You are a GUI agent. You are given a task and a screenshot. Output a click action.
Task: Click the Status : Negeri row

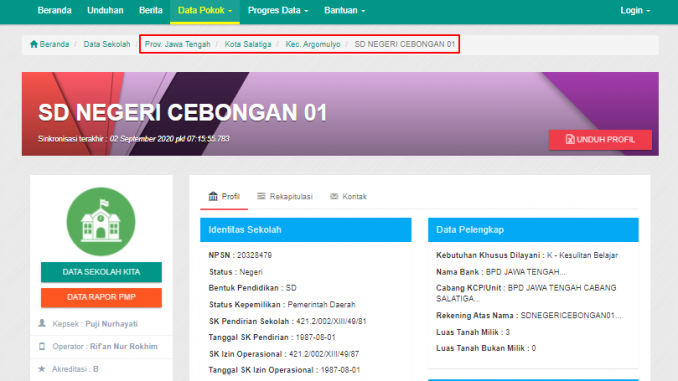(236, 272)
